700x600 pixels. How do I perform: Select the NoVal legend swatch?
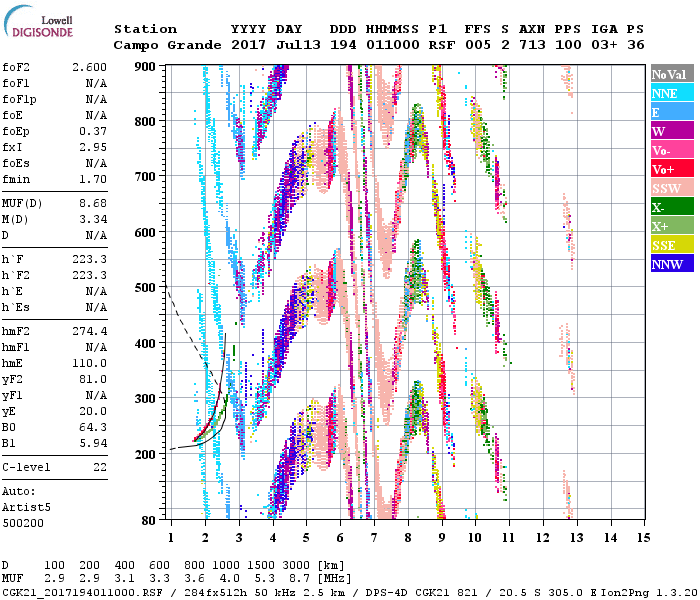(670, 74)
